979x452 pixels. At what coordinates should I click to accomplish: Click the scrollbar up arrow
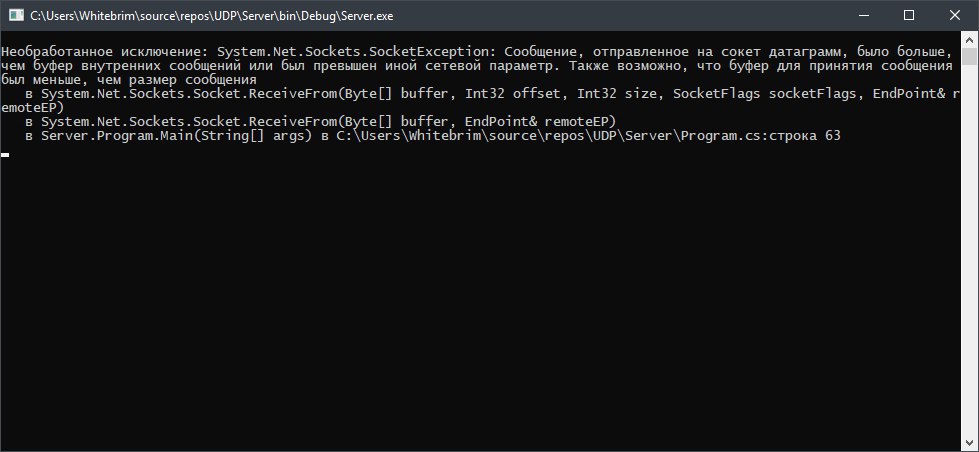[969, 38]
